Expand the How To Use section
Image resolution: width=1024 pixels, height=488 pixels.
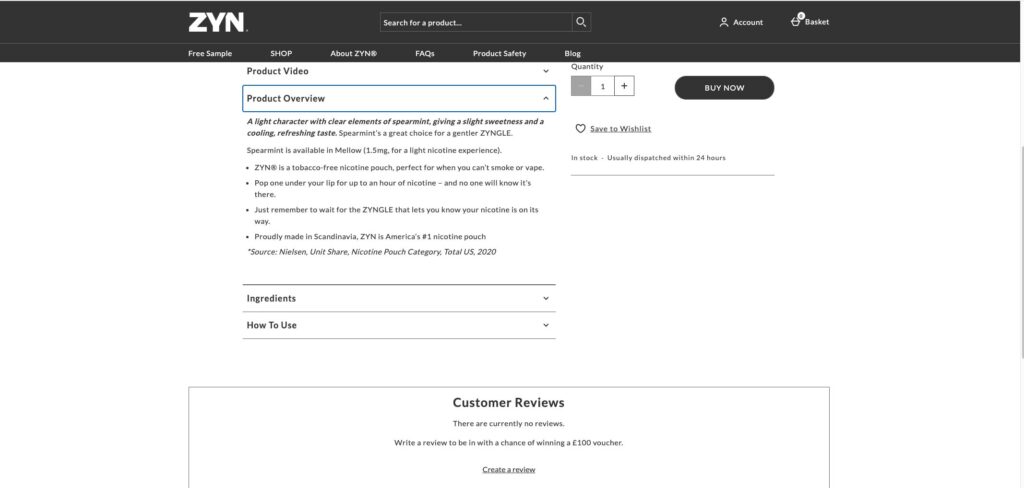[x=399, y=325]
